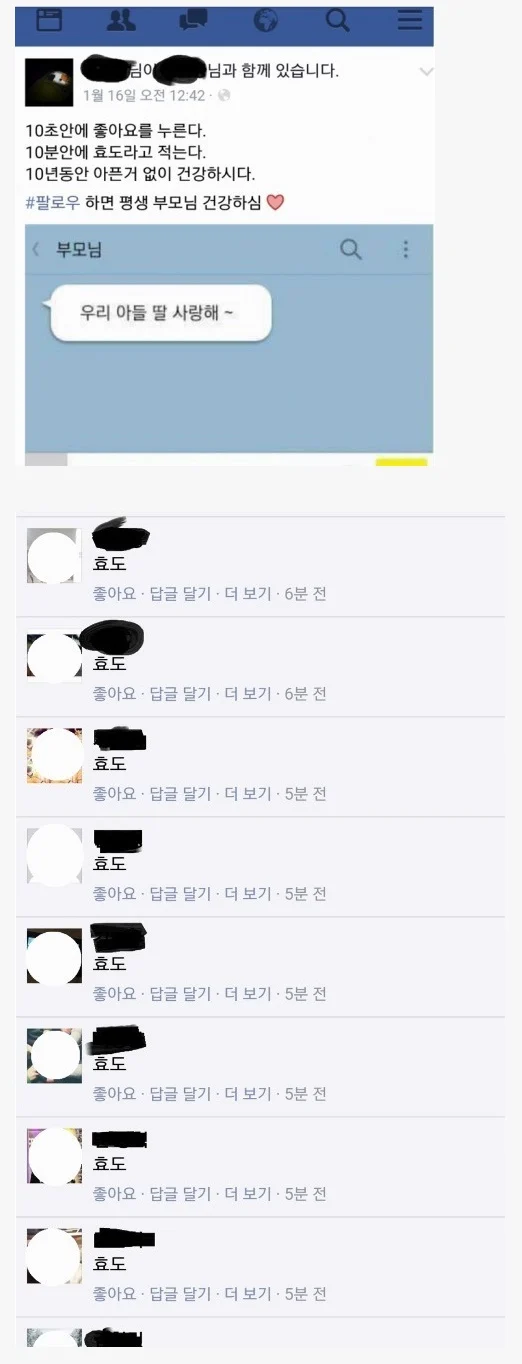Open the messages chat icon
Screen dimensions: 522x1364
193,19
